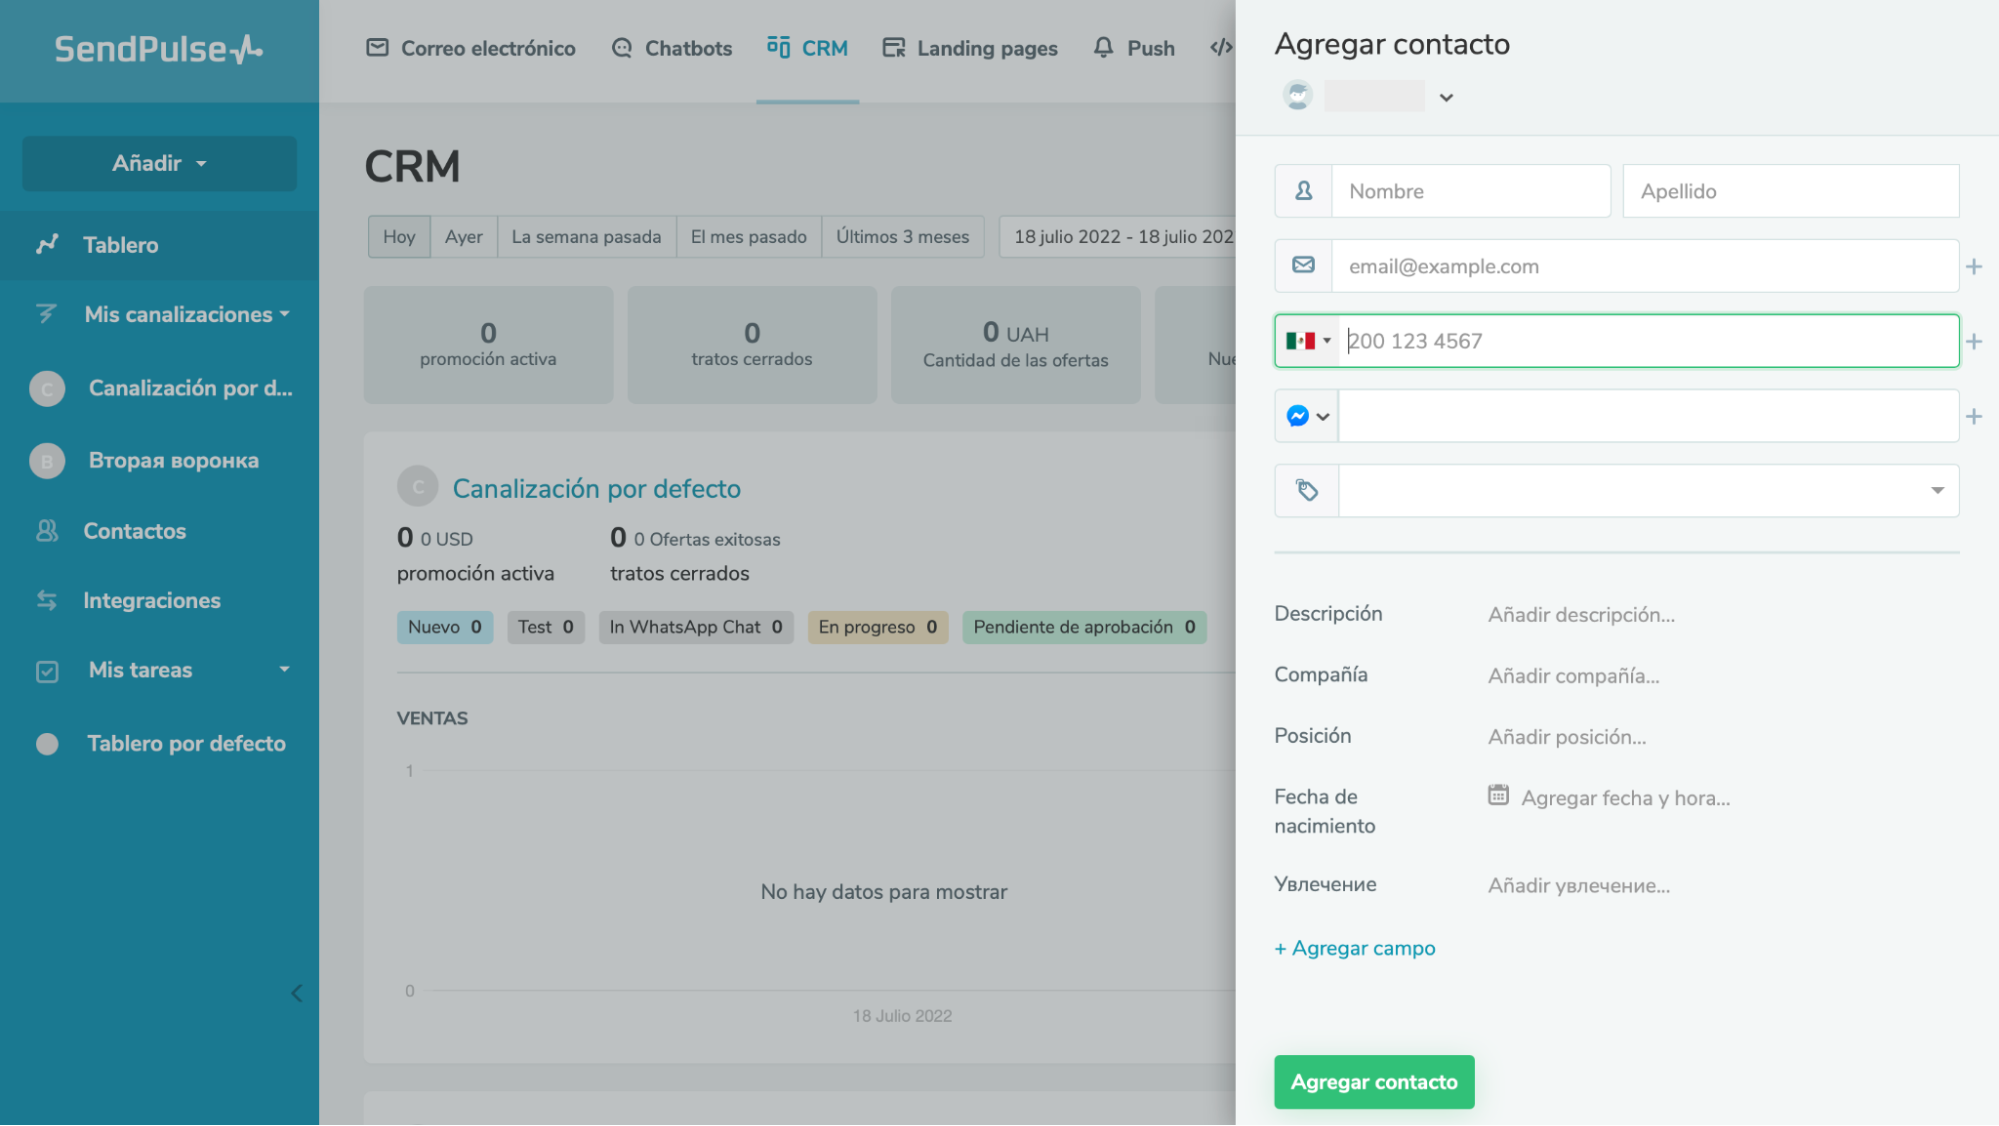Select El mes pasado filter
1999x1126 pixels.
[748, 237]
